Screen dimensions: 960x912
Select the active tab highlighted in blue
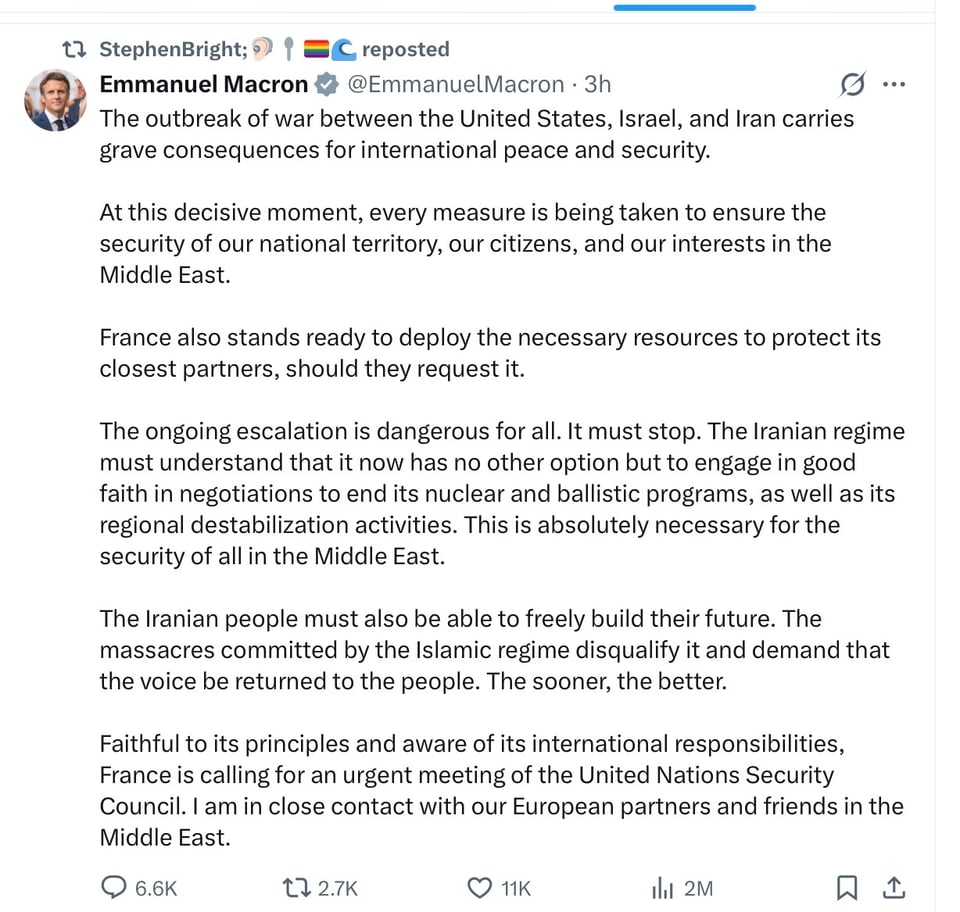(x=684, y=7)
